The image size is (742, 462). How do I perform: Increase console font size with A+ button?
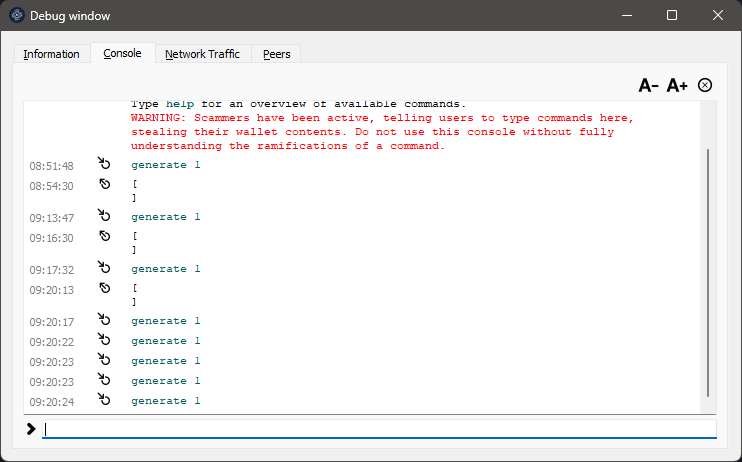click(x=677, y=86)
